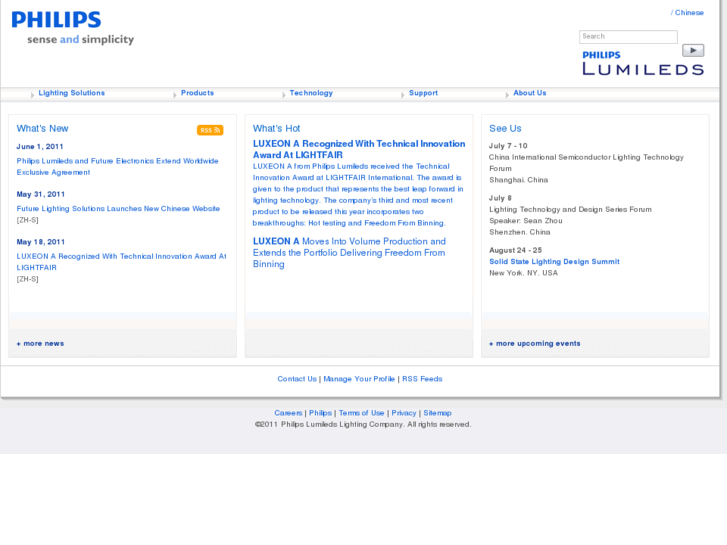
Task: Open RSS Feeds footer link
Action: (x=422, y=379)
